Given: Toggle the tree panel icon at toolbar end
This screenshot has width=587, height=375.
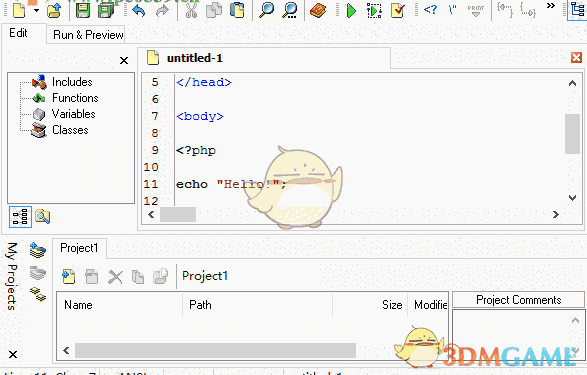Looking at the screenshot, I should point(578,10).
